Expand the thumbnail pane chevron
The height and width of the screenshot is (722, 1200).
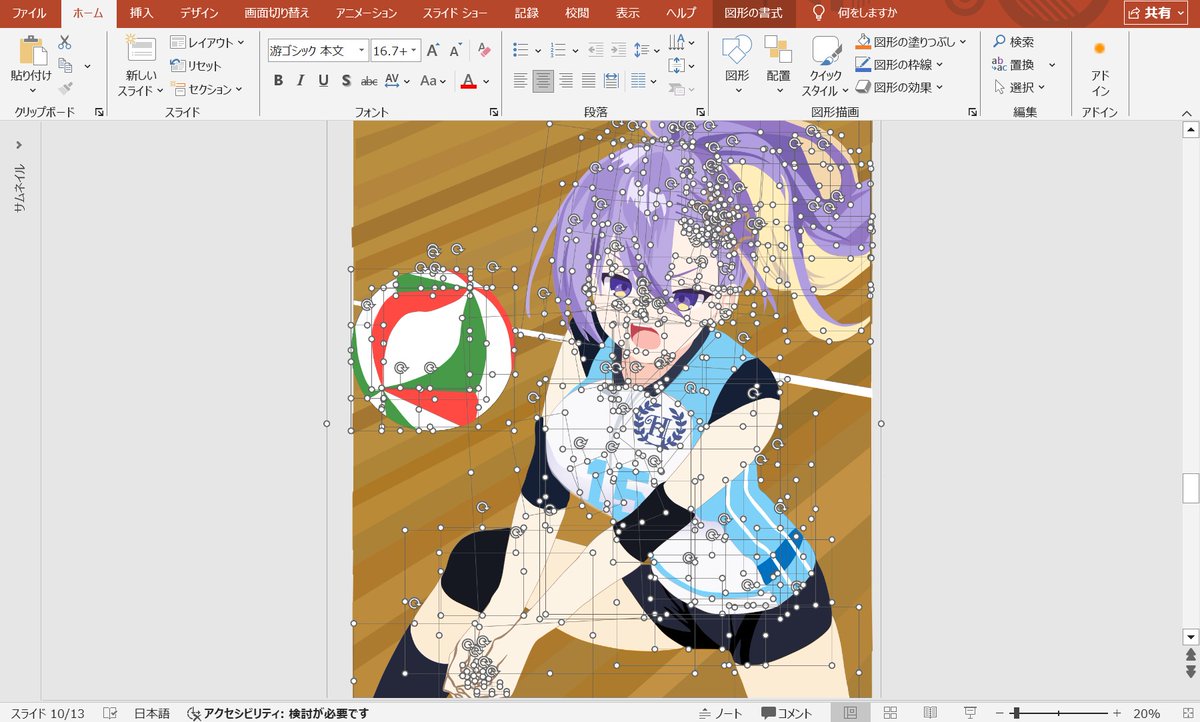point(19,145)
